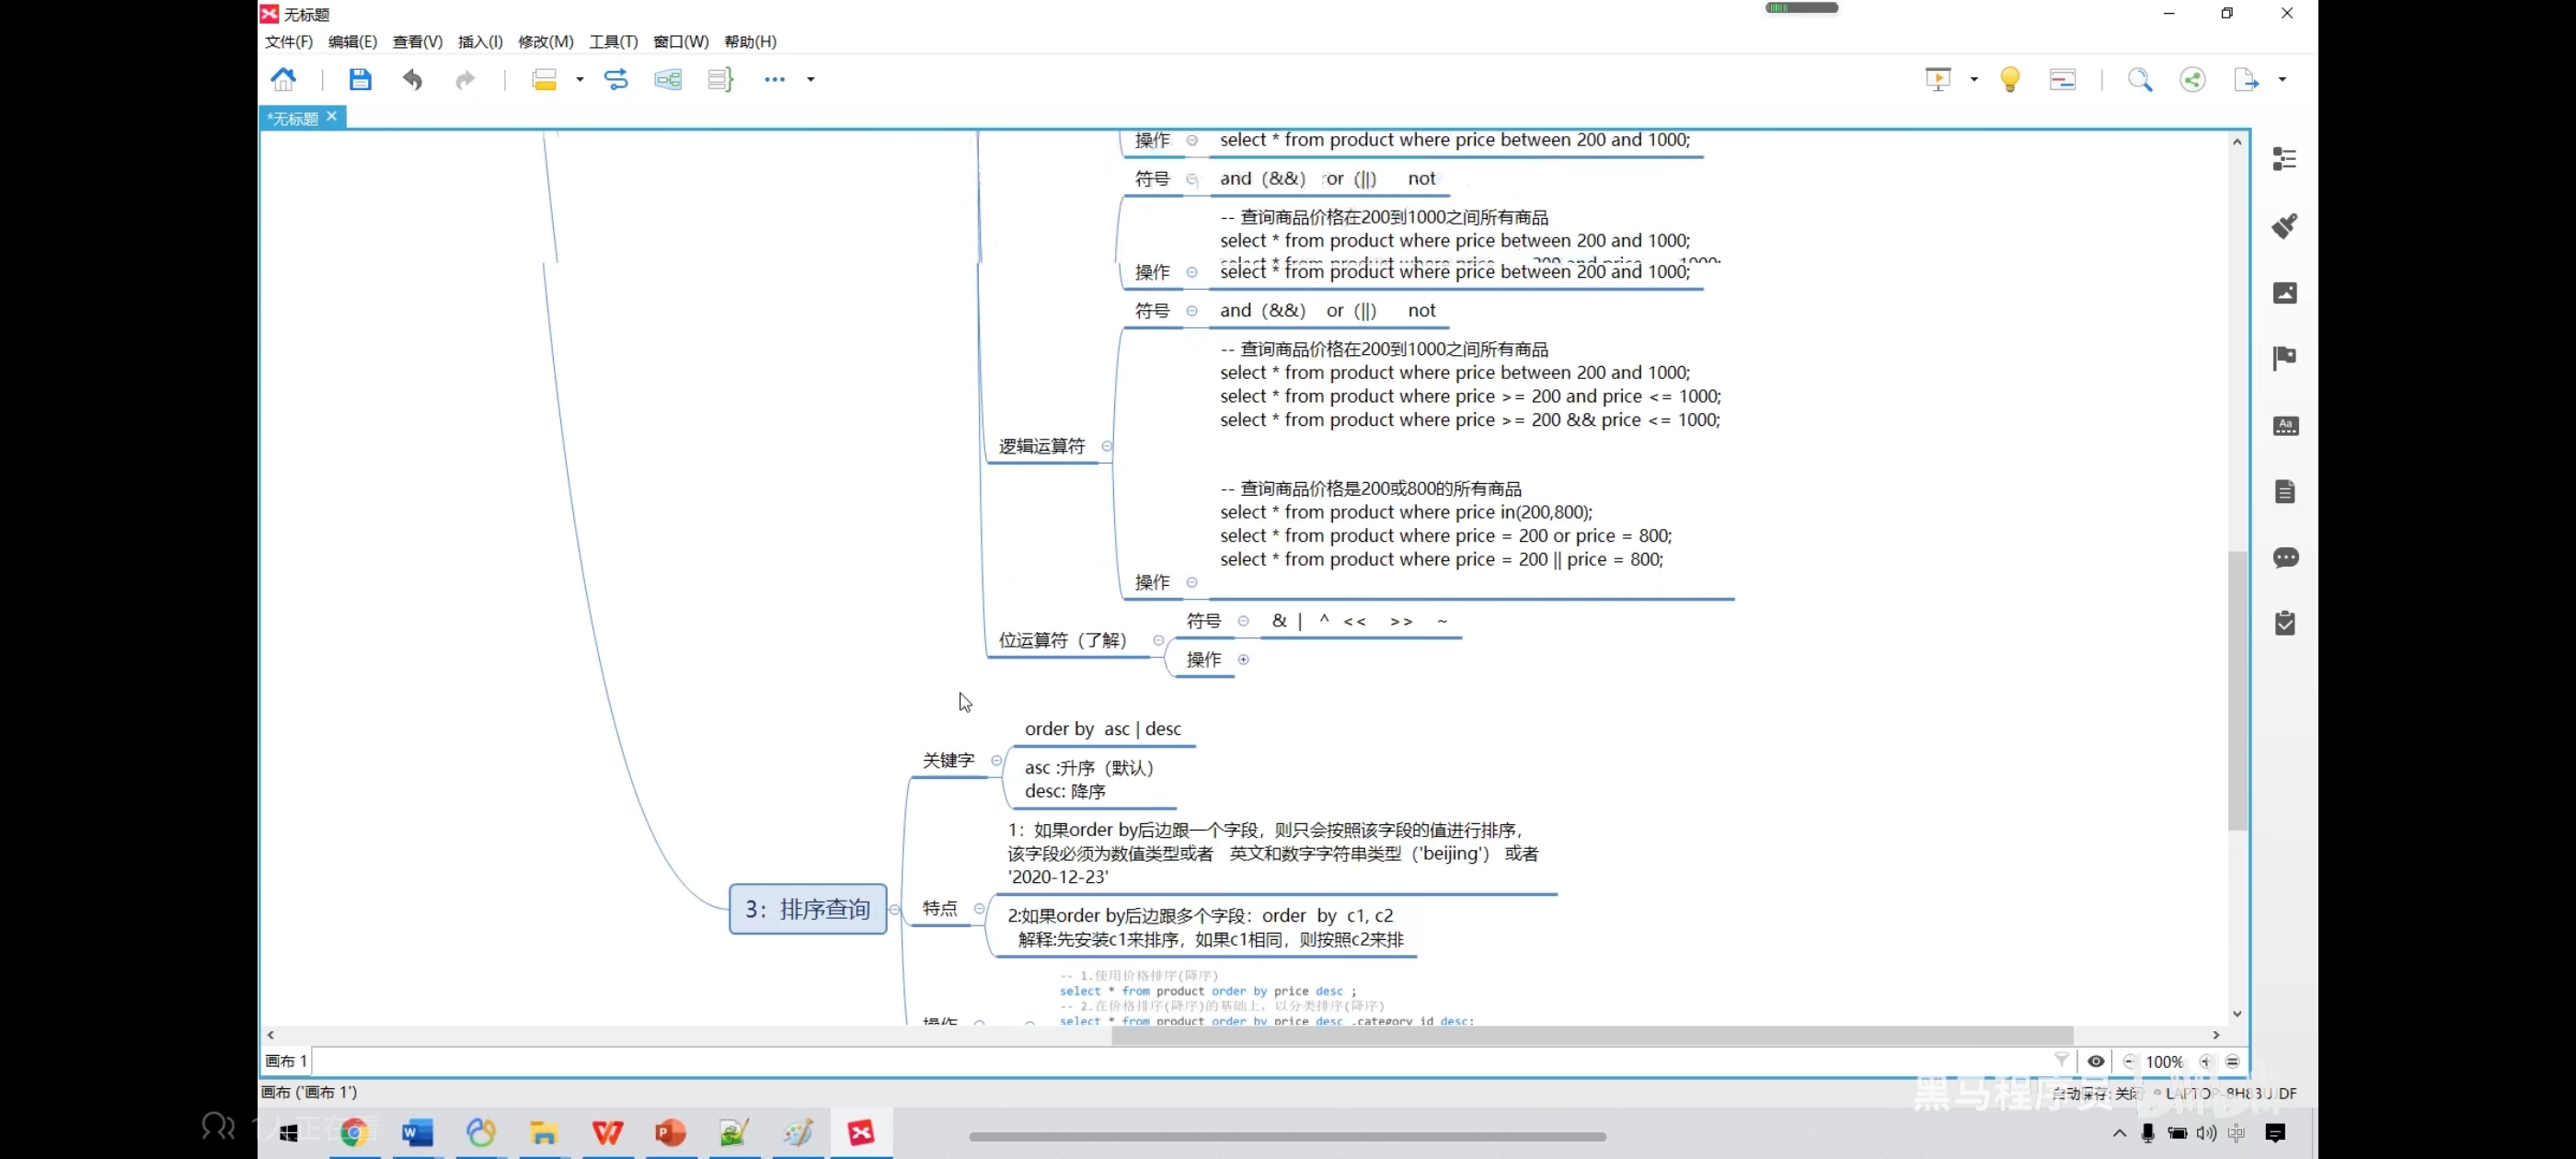Undo the last action

[x=412, y=80]
